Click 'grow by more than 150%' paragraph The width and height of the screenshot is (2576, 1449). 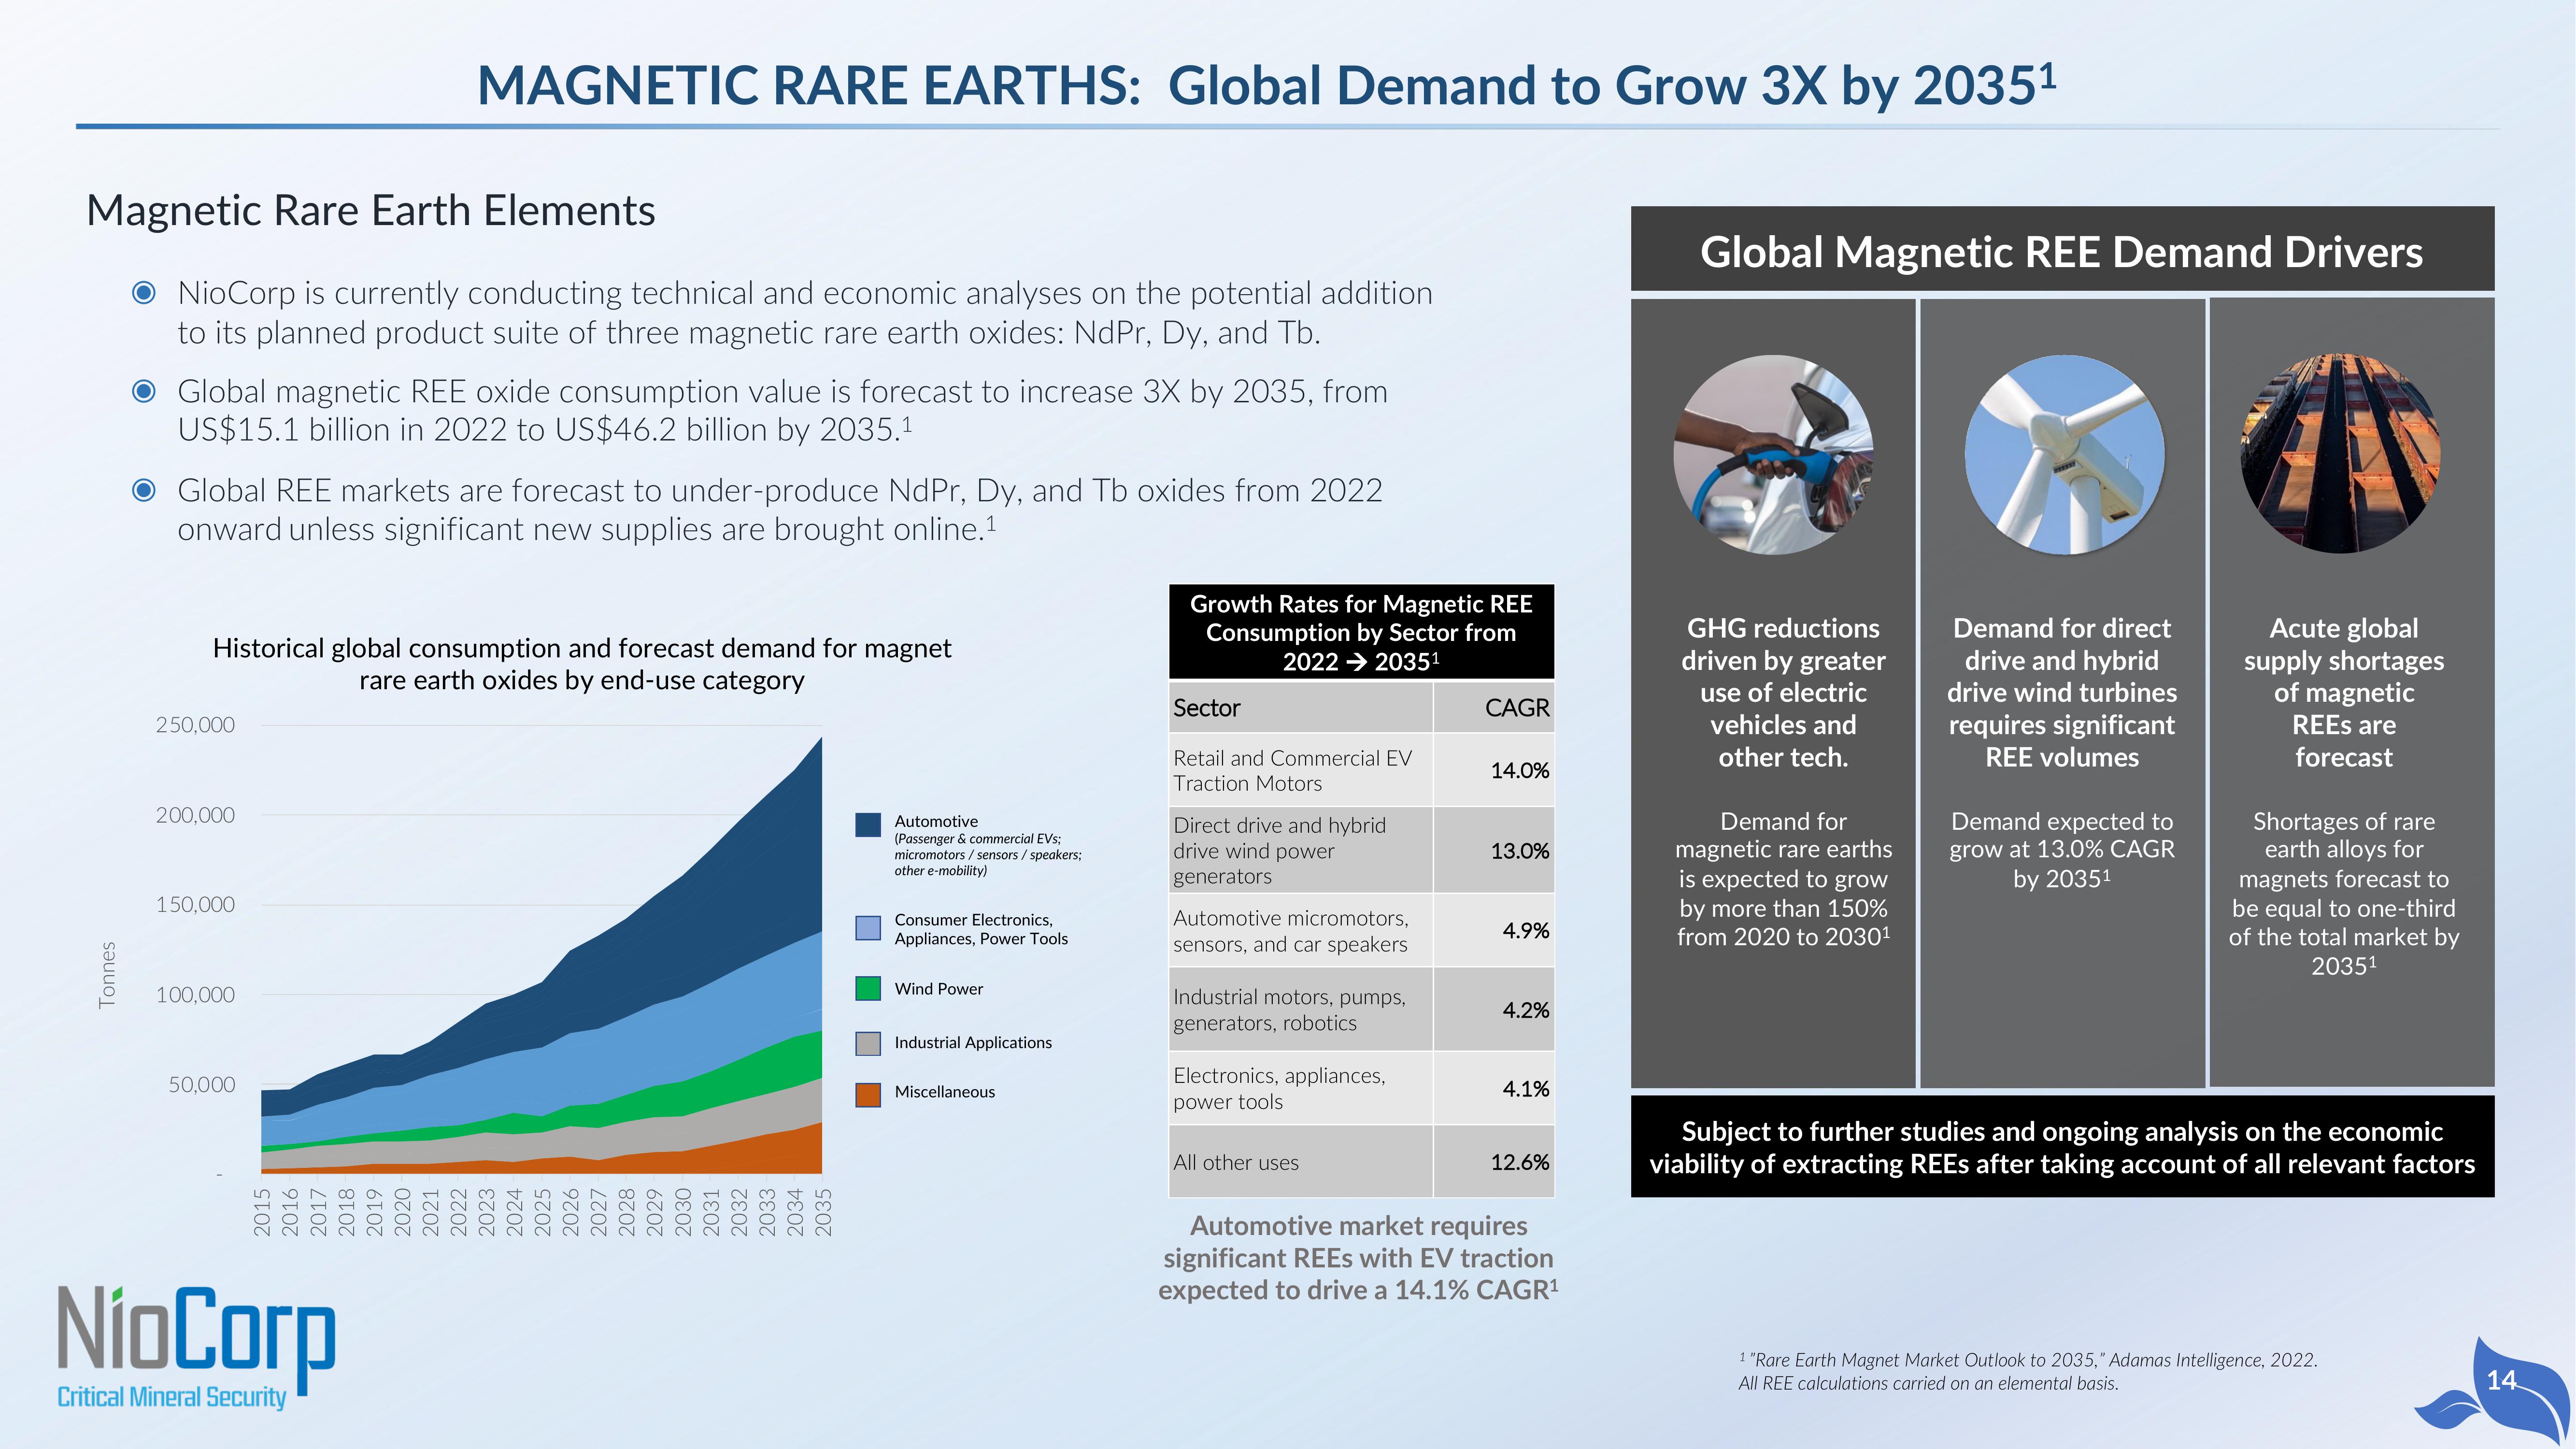point(1783,879)
